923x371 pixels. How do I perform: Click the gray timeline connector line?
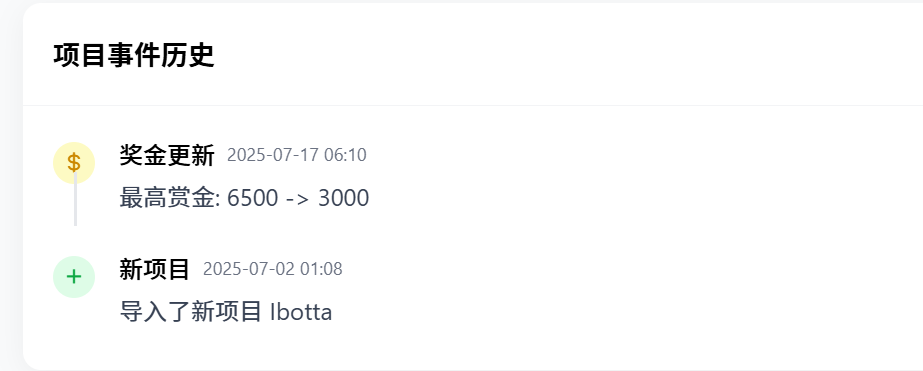tap(75, 199)
